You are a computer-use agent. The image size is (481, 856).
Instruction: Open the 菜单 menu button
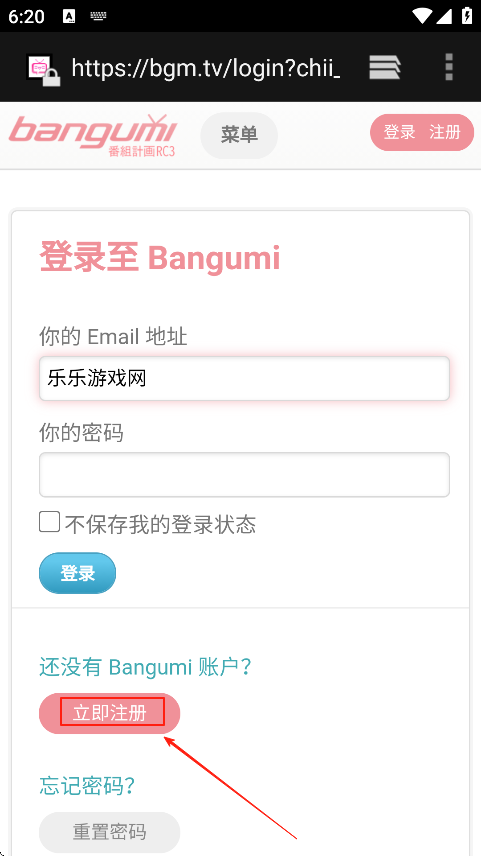pos(239,135)
